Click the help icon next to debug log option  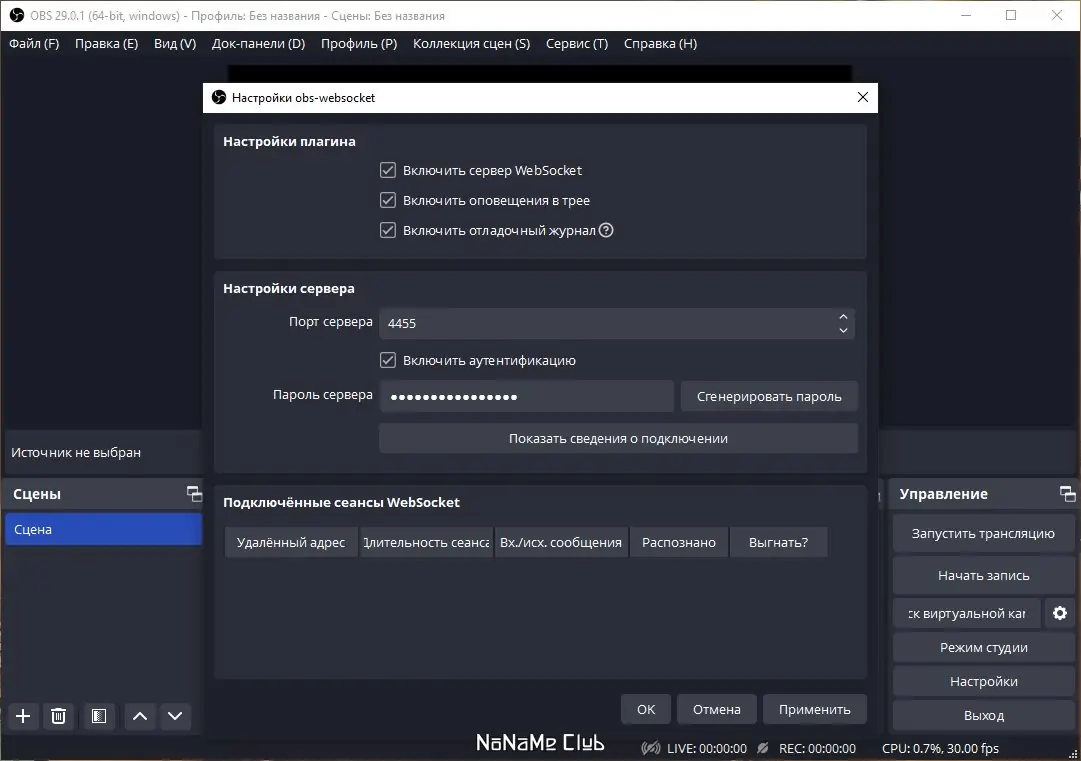click(606, 230)
